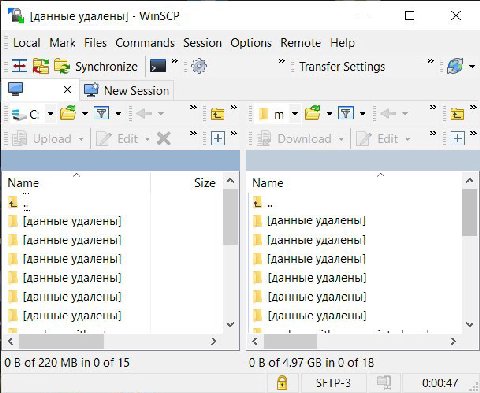
Task: Open the Help menu
Action: pos(342,43)
